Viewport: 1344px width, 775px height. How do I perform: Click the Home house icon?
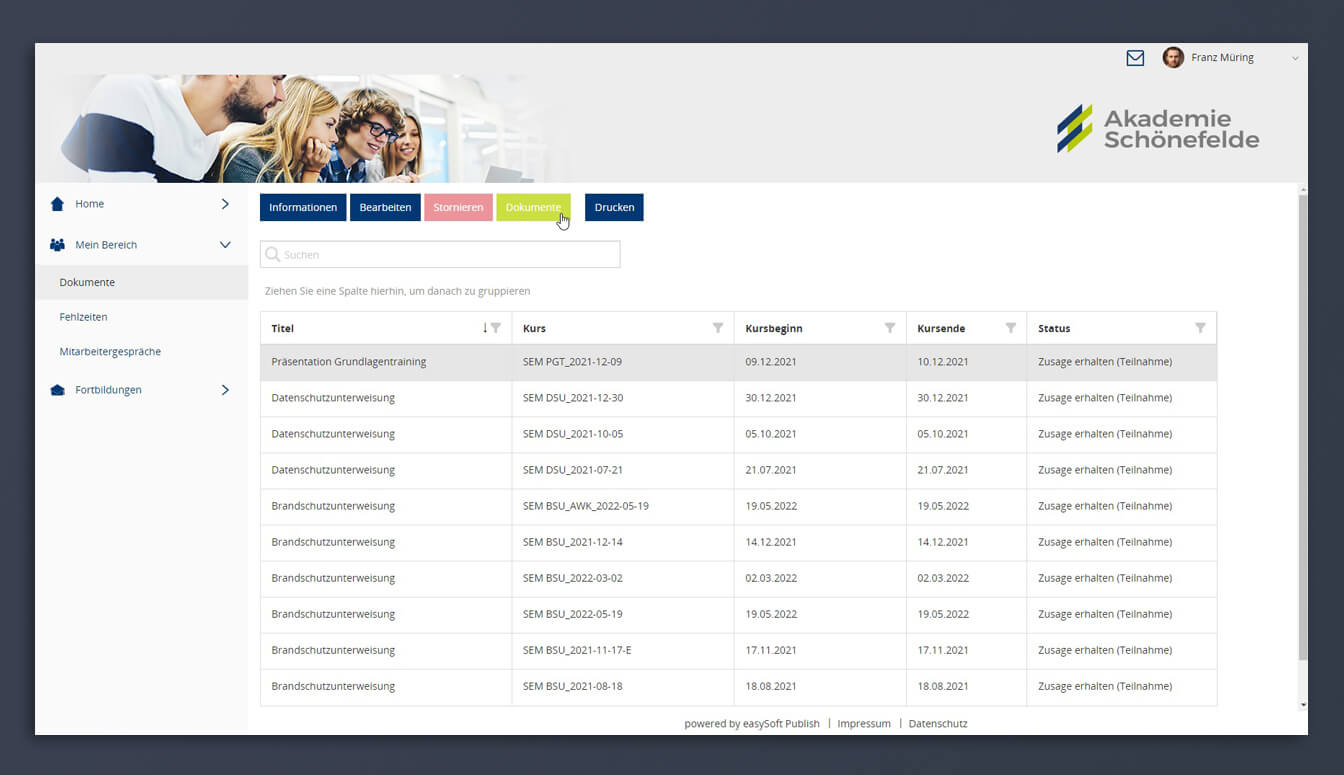click(57, 204)
